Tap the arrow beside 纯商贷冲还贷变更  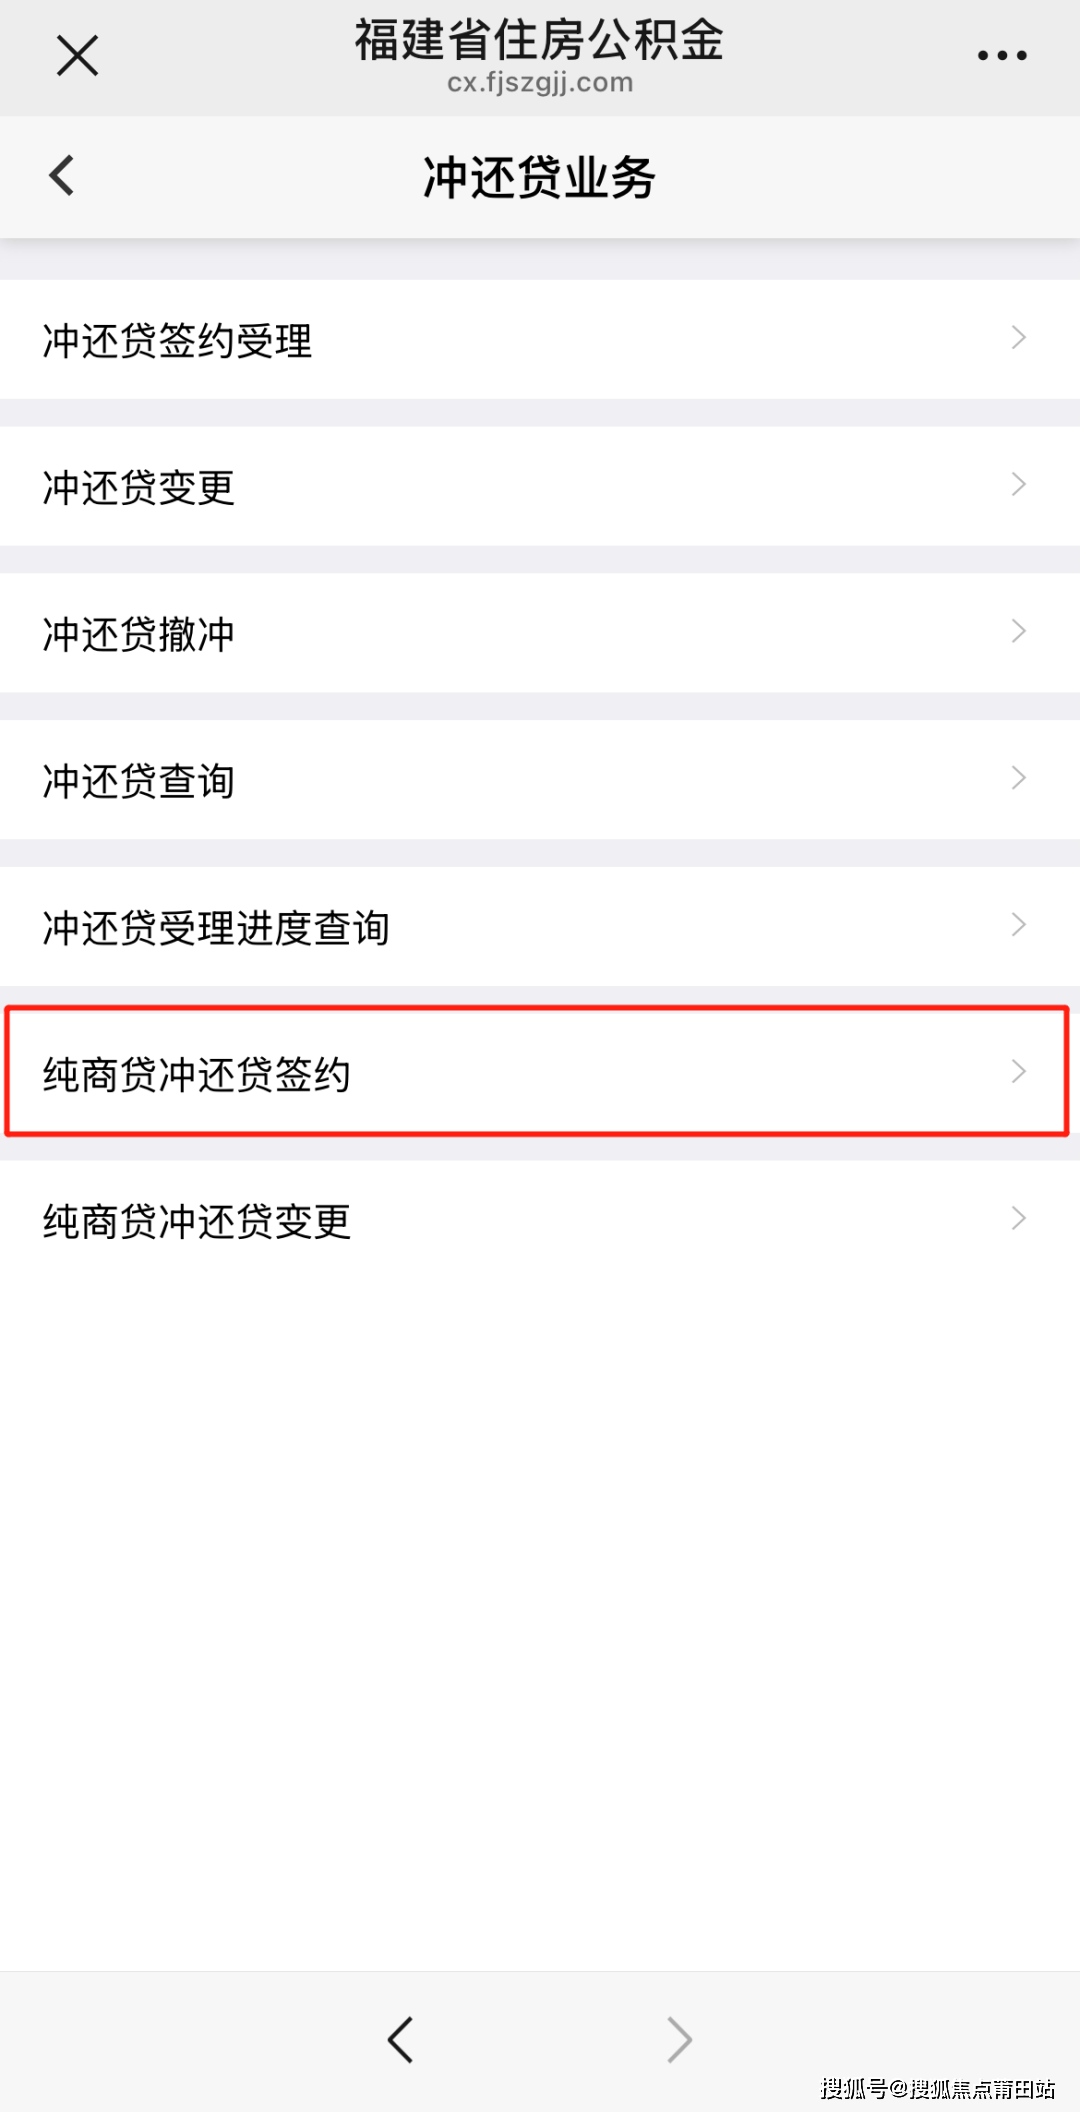tap(1018, 1218)
